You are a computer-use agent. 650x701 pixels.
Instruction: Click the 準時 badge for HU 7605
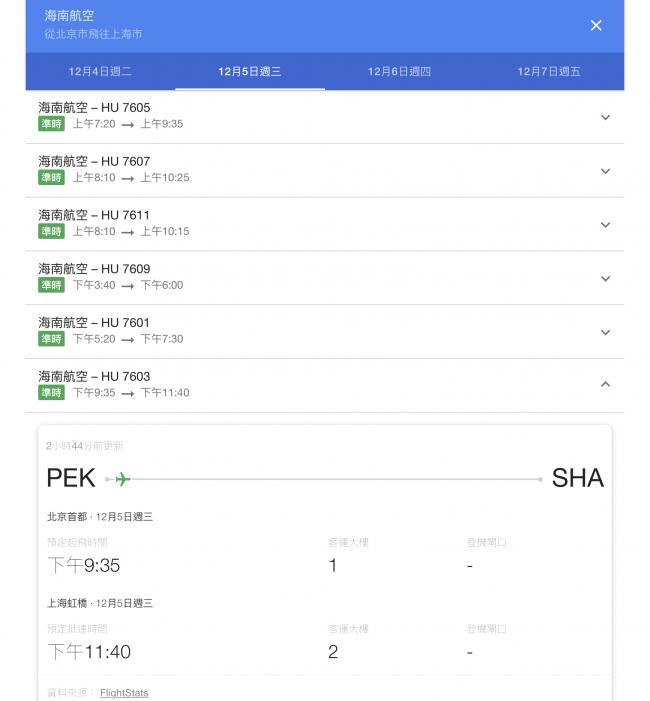coord(51,124)
